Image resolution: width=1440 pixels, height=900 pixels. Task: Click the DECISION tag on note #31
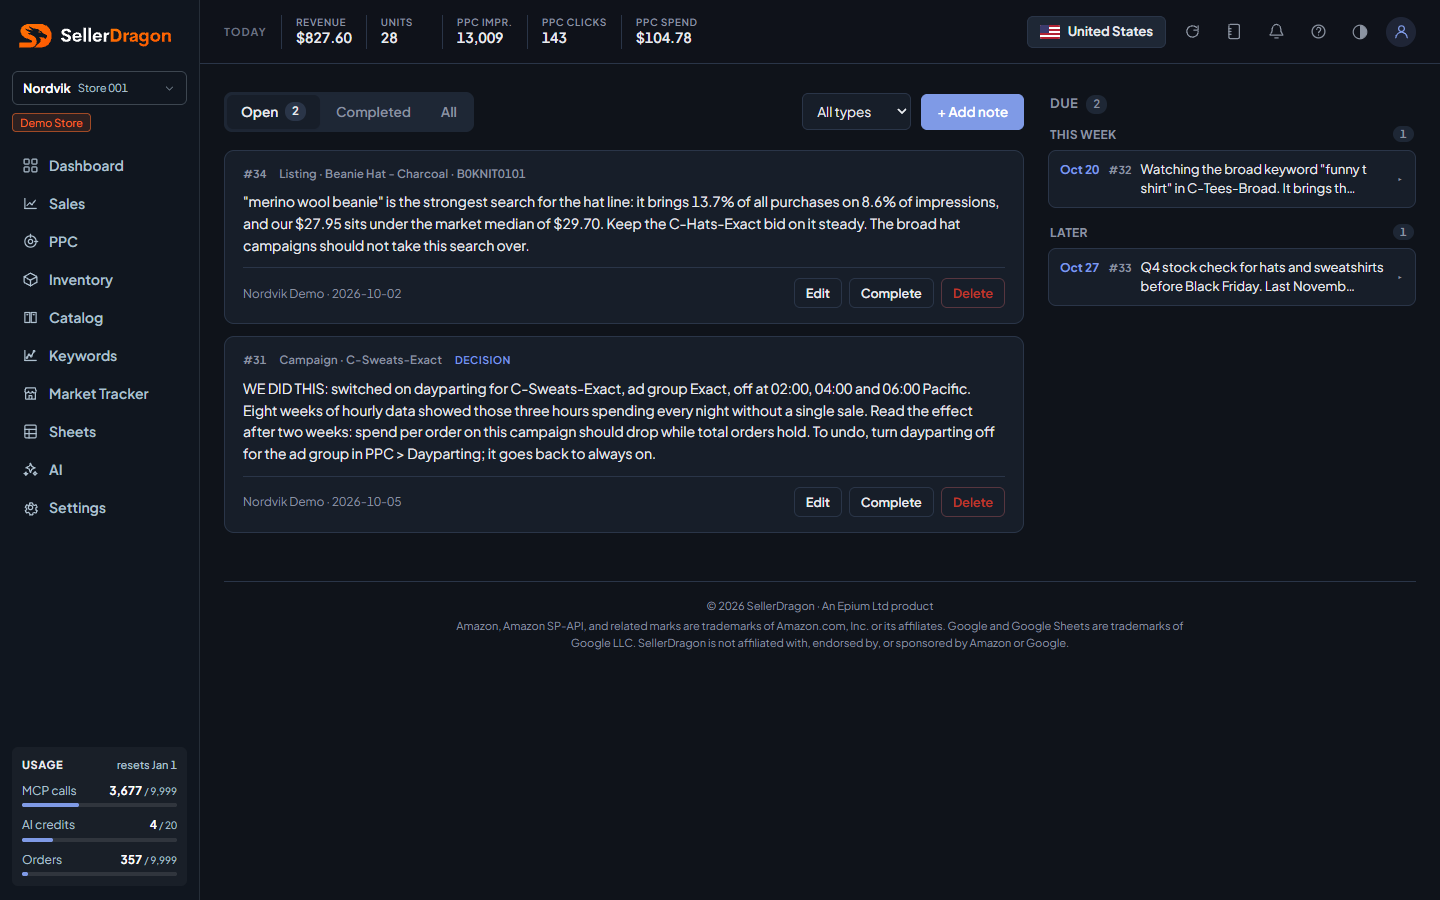pos(482,360)
